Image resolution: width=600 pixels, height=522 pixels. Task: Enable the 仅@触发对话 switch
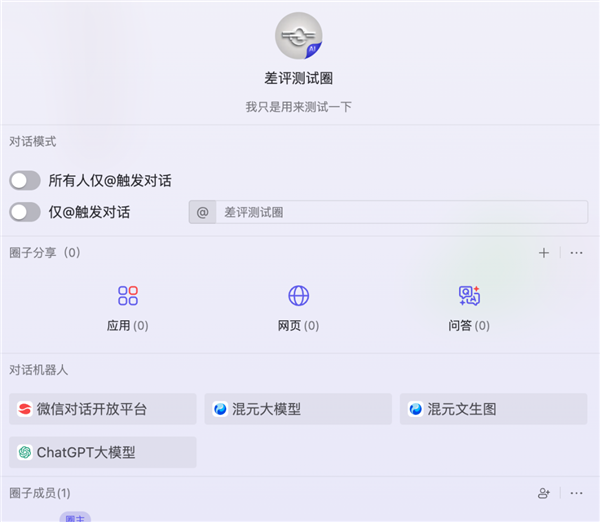(25, 212)
